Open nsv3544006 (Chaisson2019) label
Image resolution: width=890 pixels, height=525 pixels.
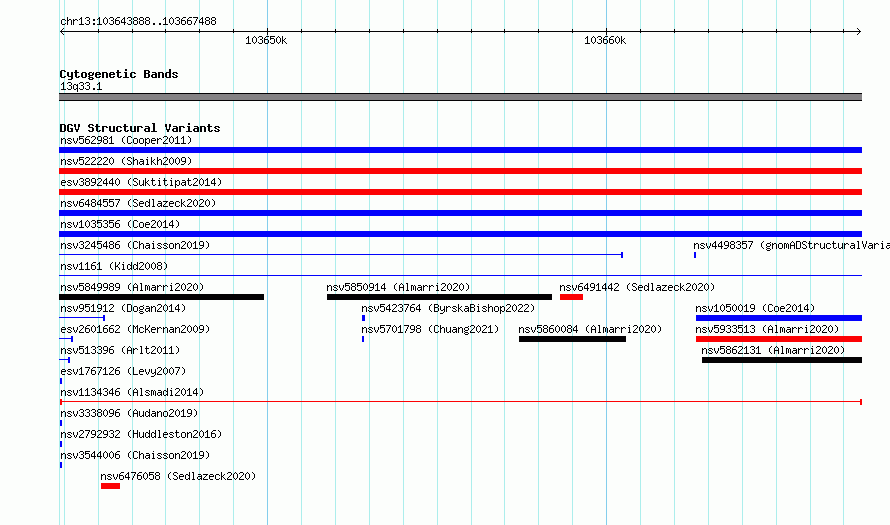[135, 455]
